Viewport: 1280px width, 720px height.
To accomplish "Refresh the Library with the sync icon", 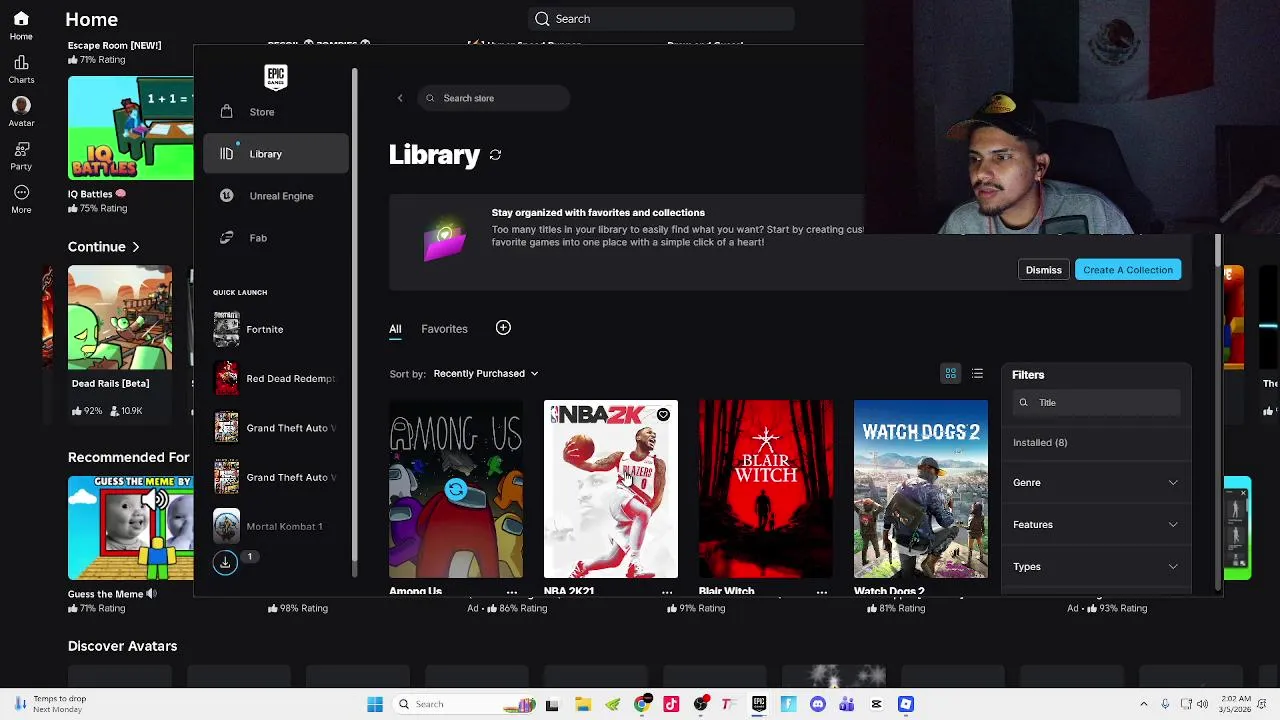I will click(495, 155).
